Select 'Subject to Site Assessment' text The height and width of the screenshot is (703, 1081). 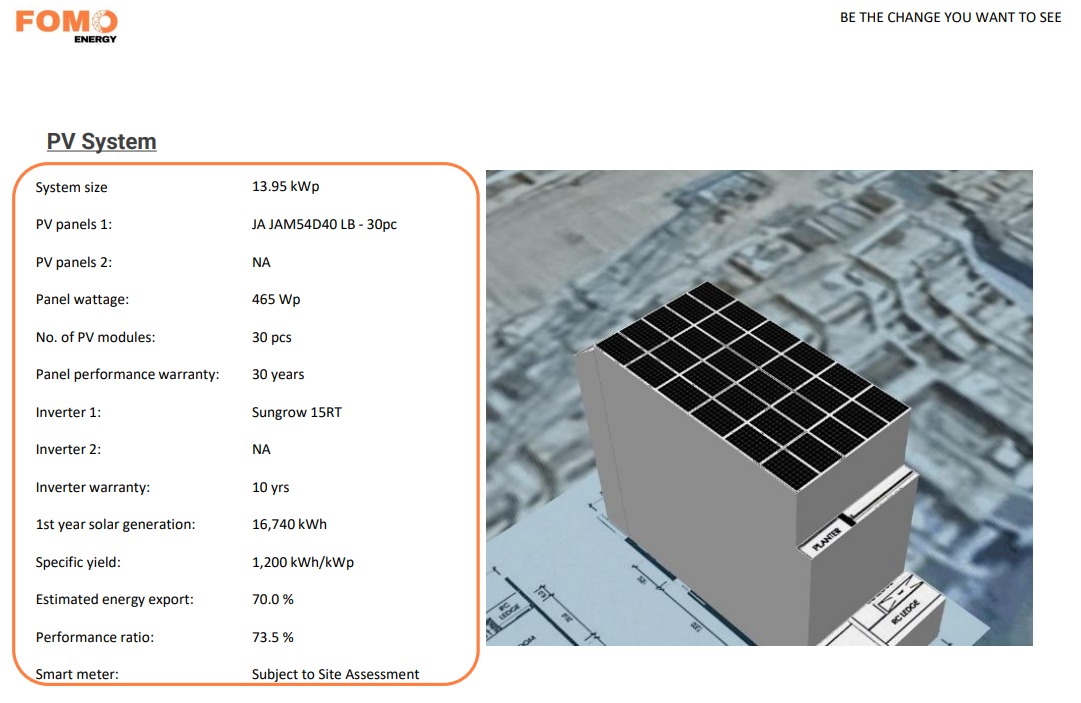(x=335, y=675)
